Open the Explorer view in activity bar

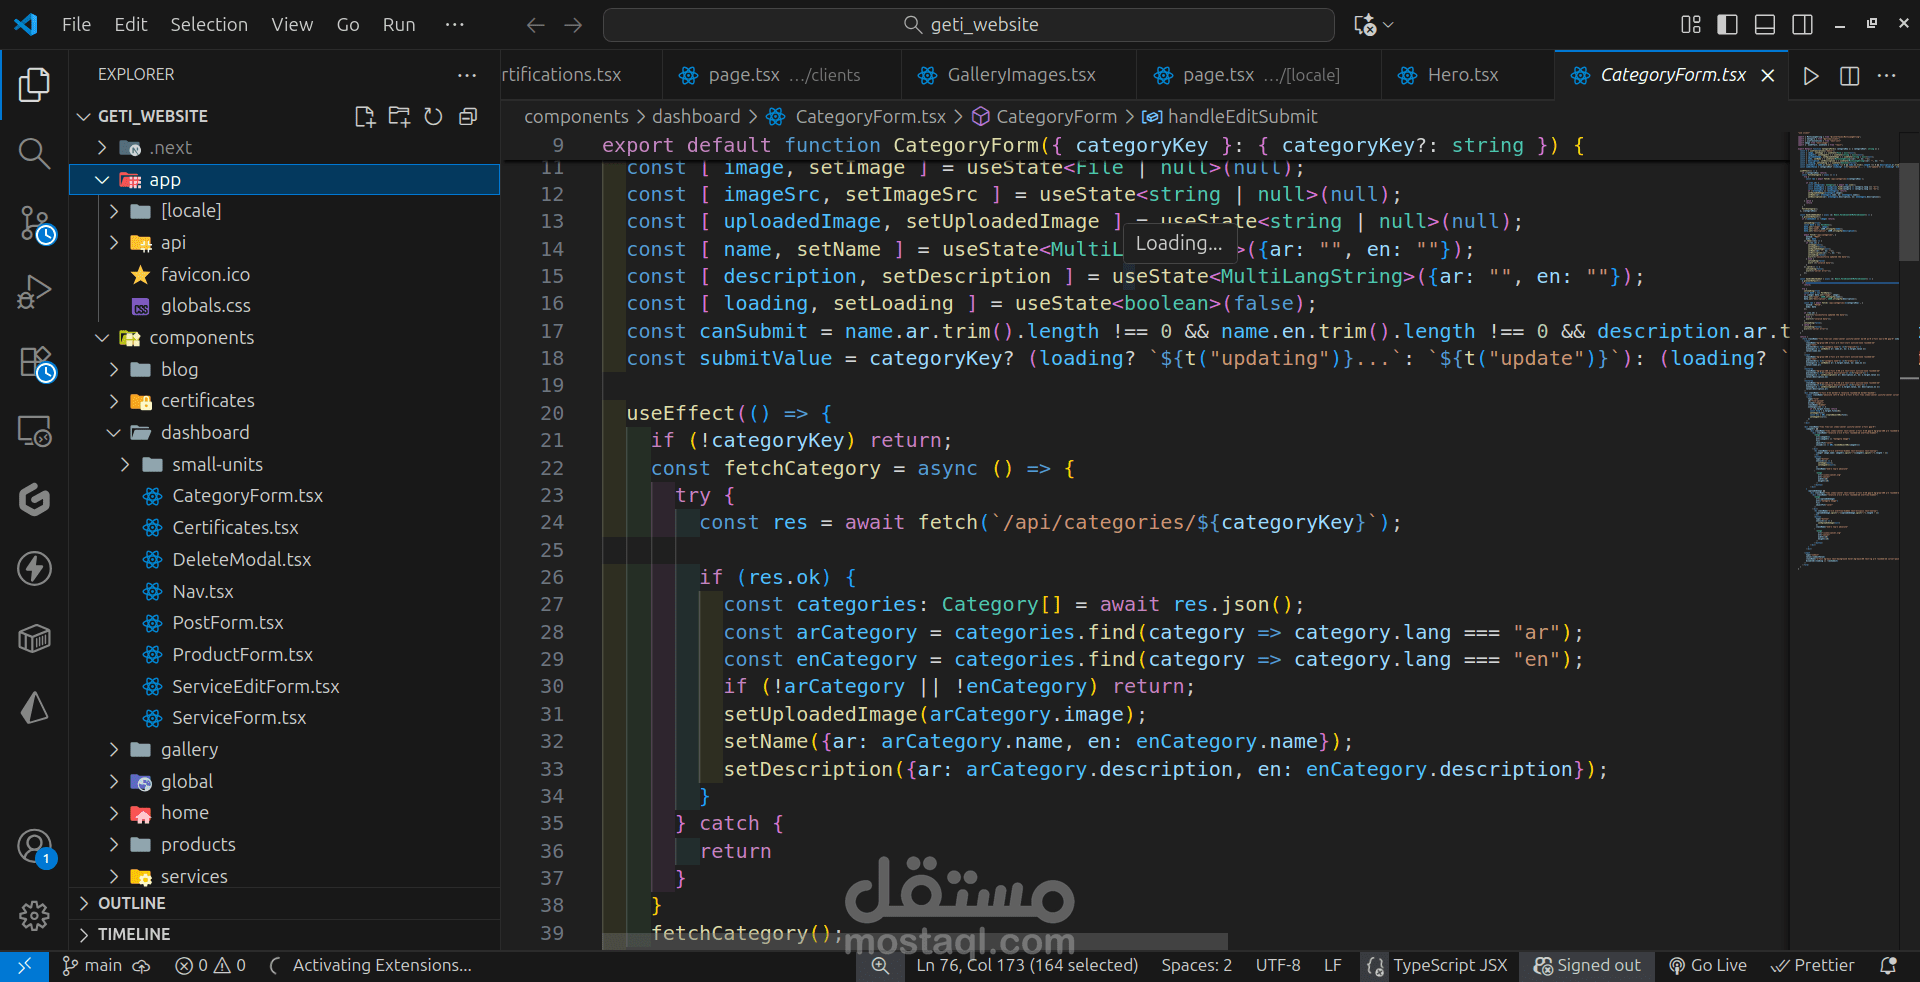coord(34,85)
